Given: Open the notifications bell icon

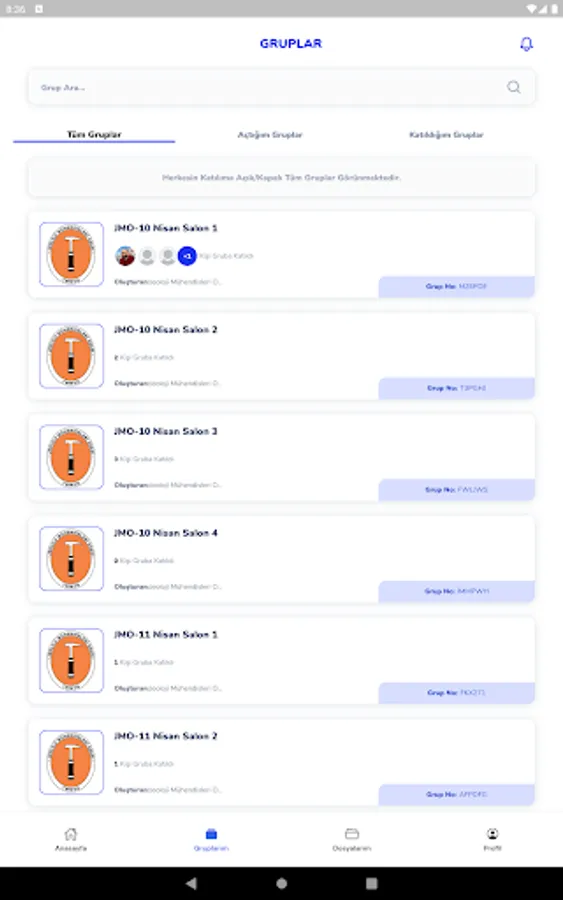Looking at the screenshot, I should coord(526,44).
